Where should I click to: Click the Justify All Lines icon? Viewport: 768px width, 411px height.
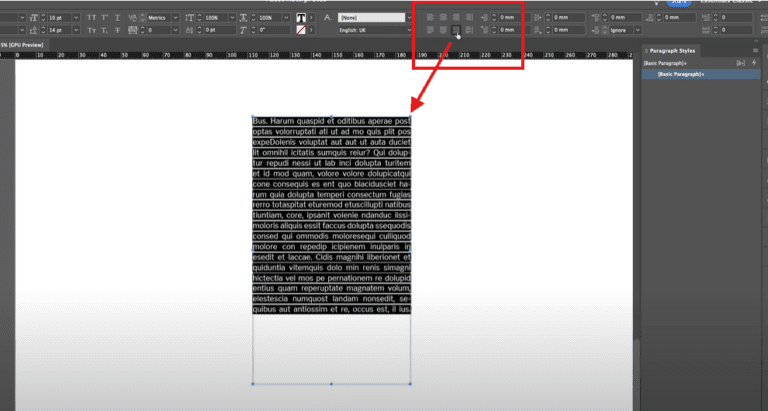[457, 31]
